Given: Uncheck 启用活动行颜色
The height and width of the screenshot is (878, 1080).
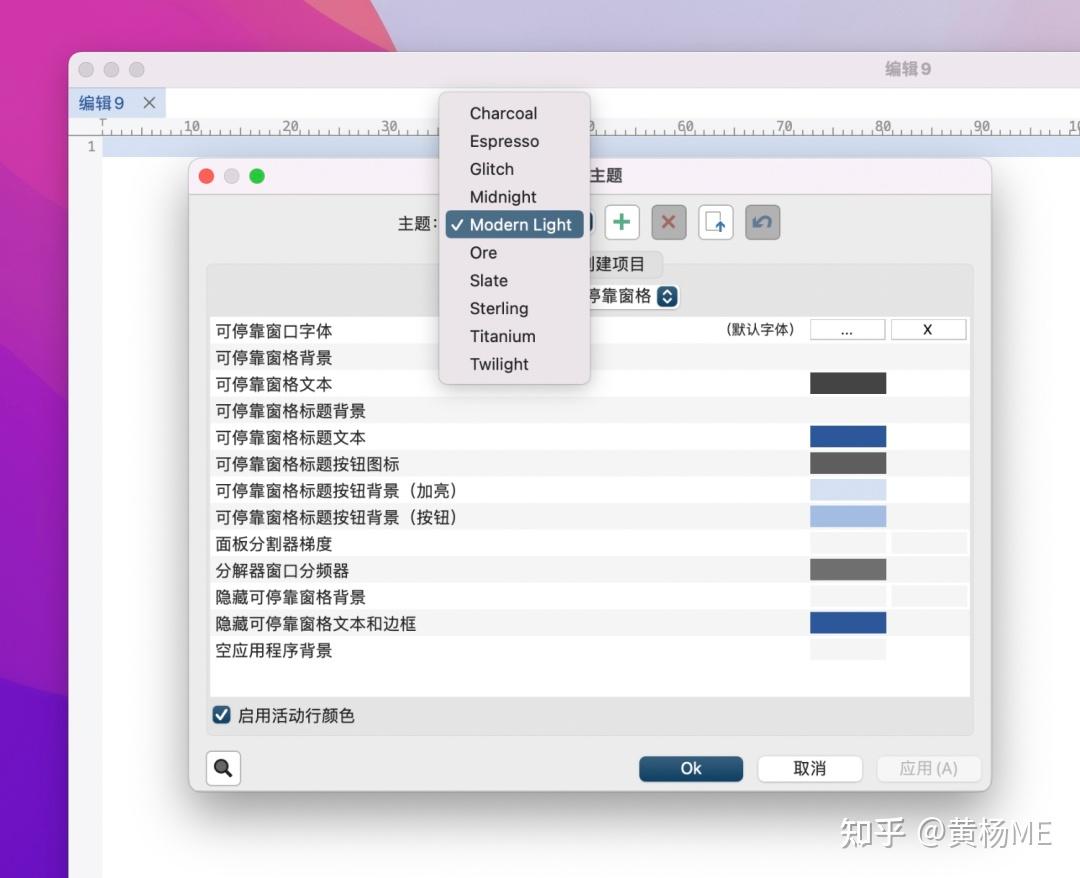Looking at the screenshot, I should point(221,715).
